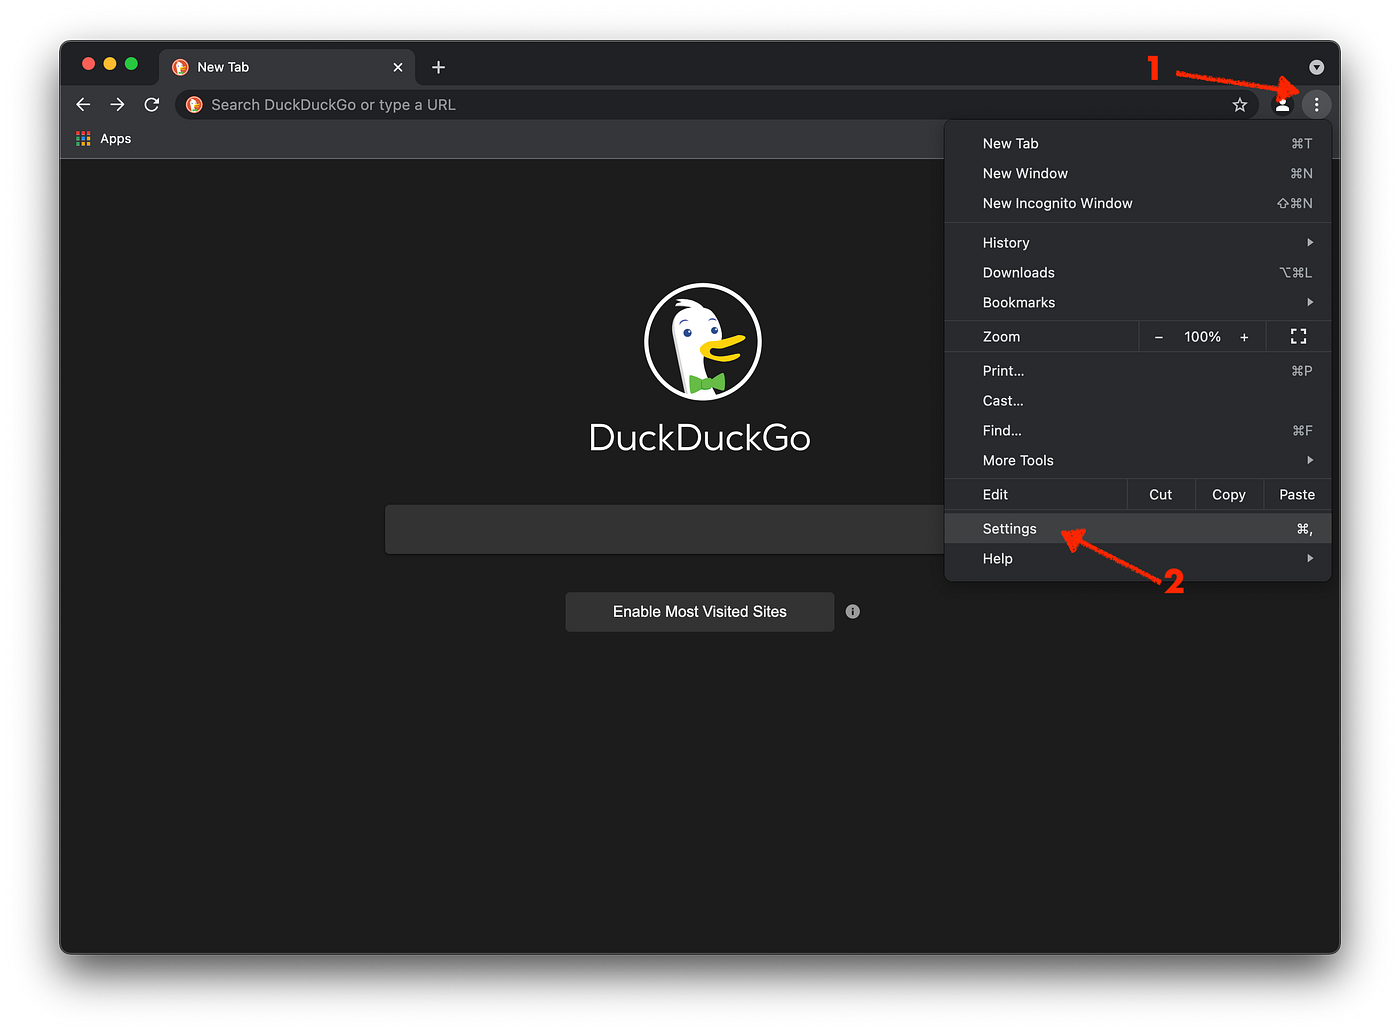Image resolution: width=1400 pixels, height=1033 pixels.
Task: Click Paste in the Edit row
Action: point(1297,495)
